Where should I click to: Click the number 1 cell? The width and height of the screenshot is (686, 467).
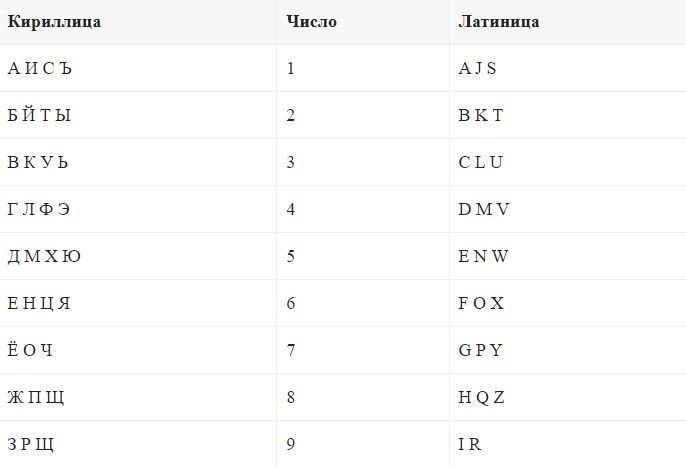point(363,68)
